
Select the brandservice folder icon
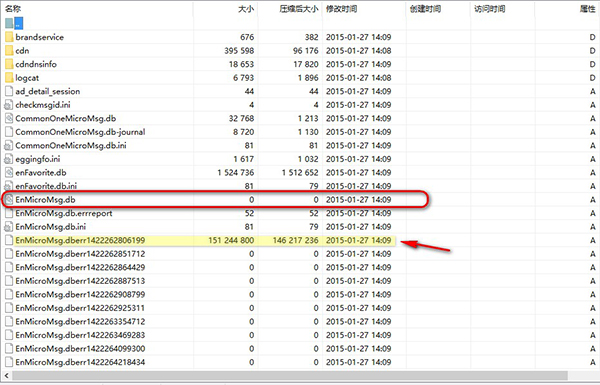9,37
